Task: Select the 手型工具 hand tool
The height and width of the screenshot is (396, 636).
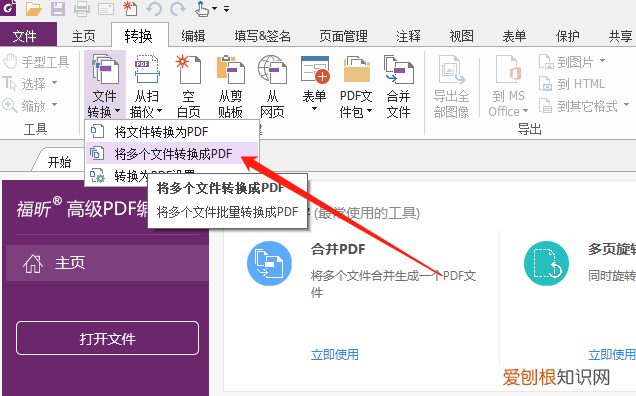Action: coord(37,62)
